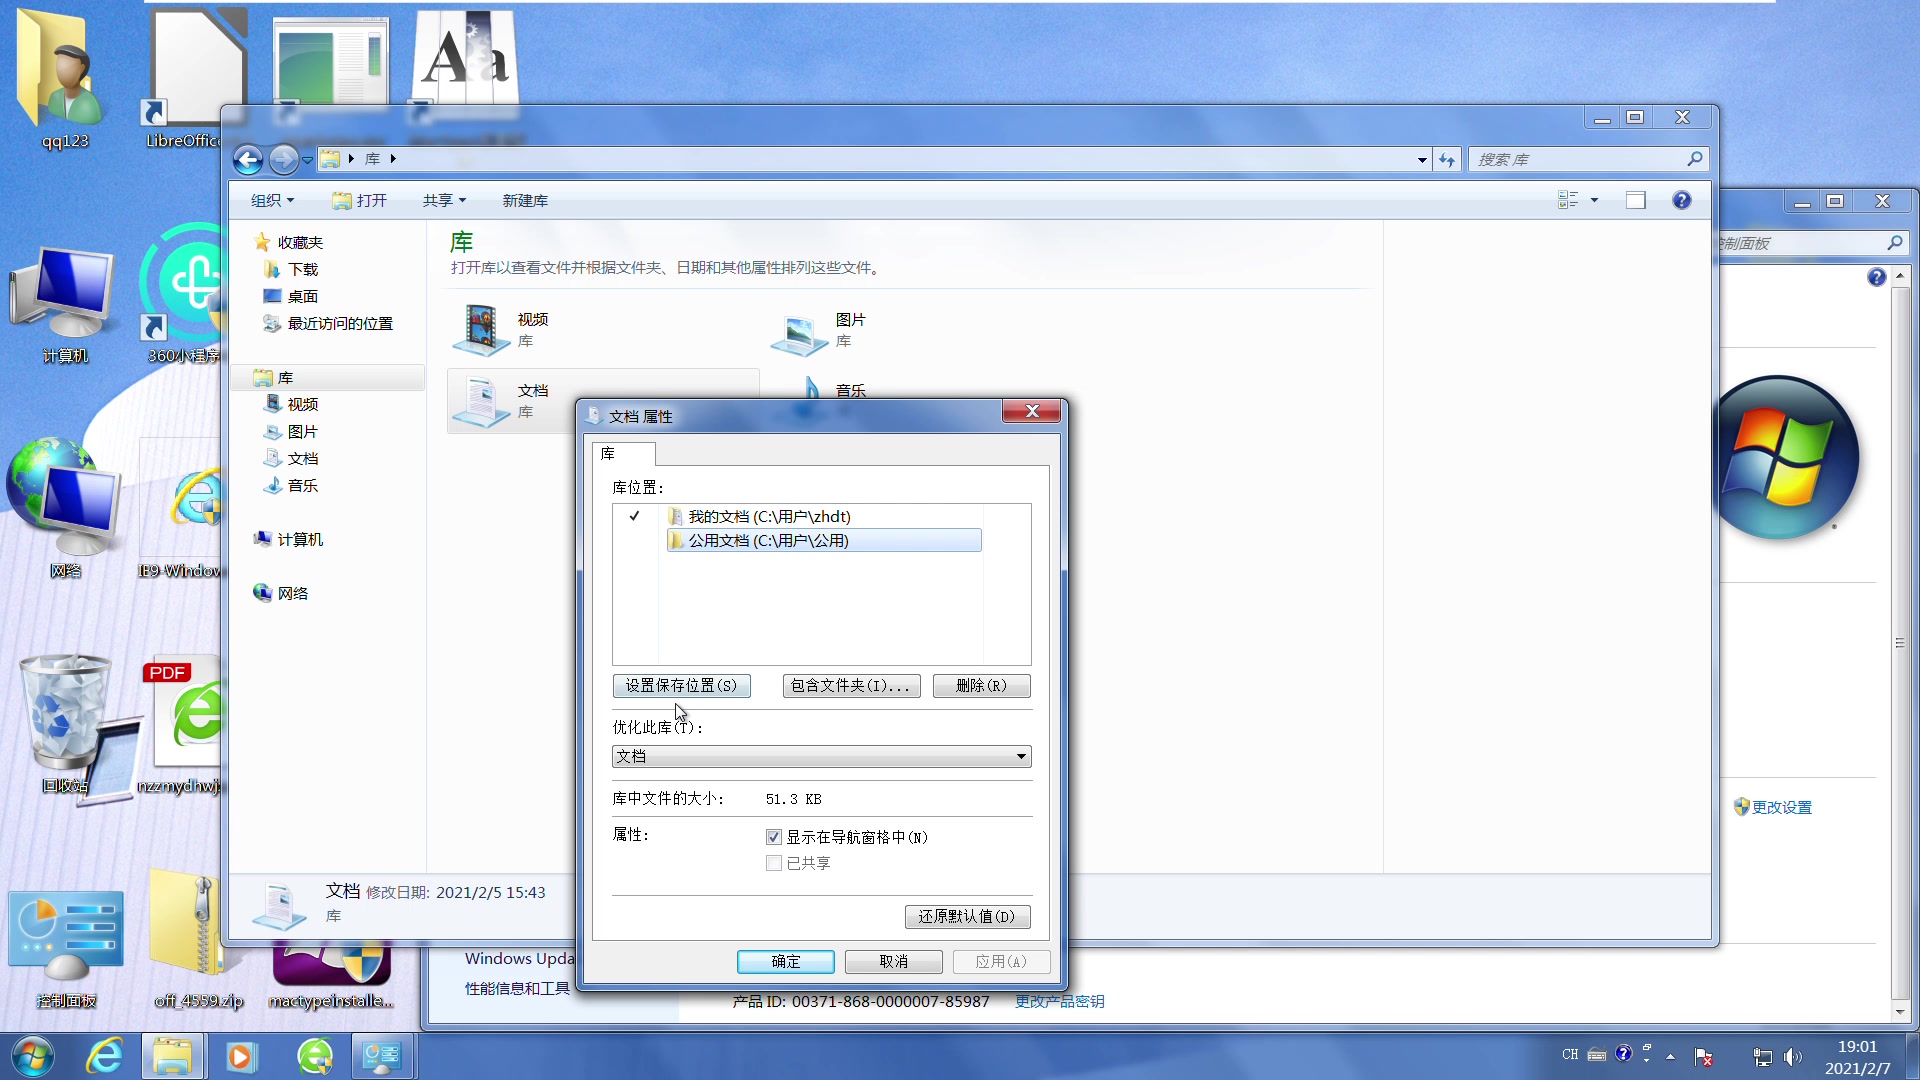Select 公用文档 location in the library list
The image size is (1920, 1080).
(768, 540)
